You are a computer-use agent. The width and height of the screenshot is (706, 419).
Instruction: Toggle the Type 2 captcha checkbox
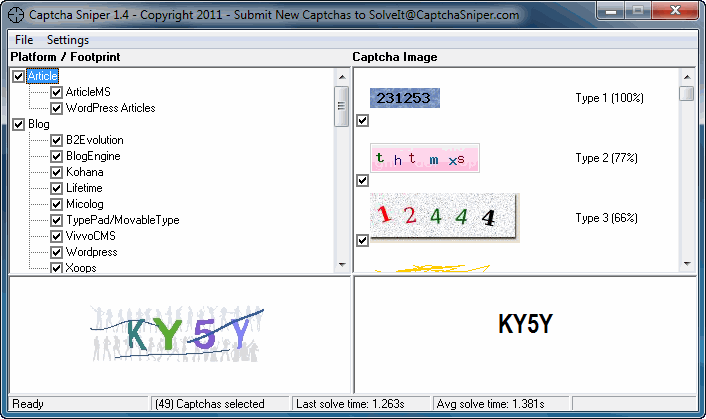pos(362,180)
